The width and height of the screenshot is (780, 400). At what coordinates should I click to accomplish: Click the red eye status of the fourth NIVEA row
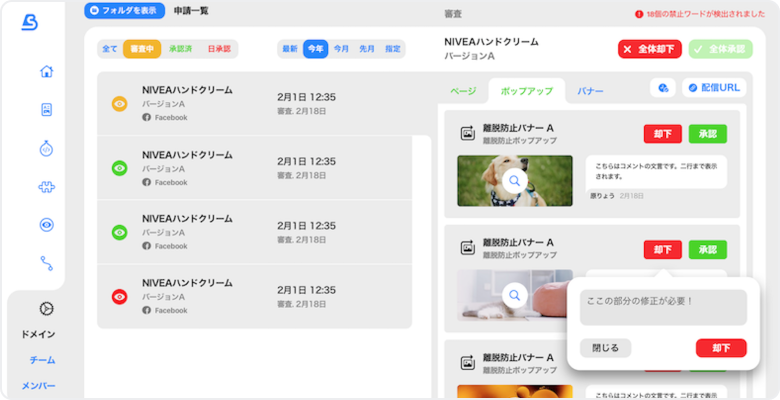119,297
